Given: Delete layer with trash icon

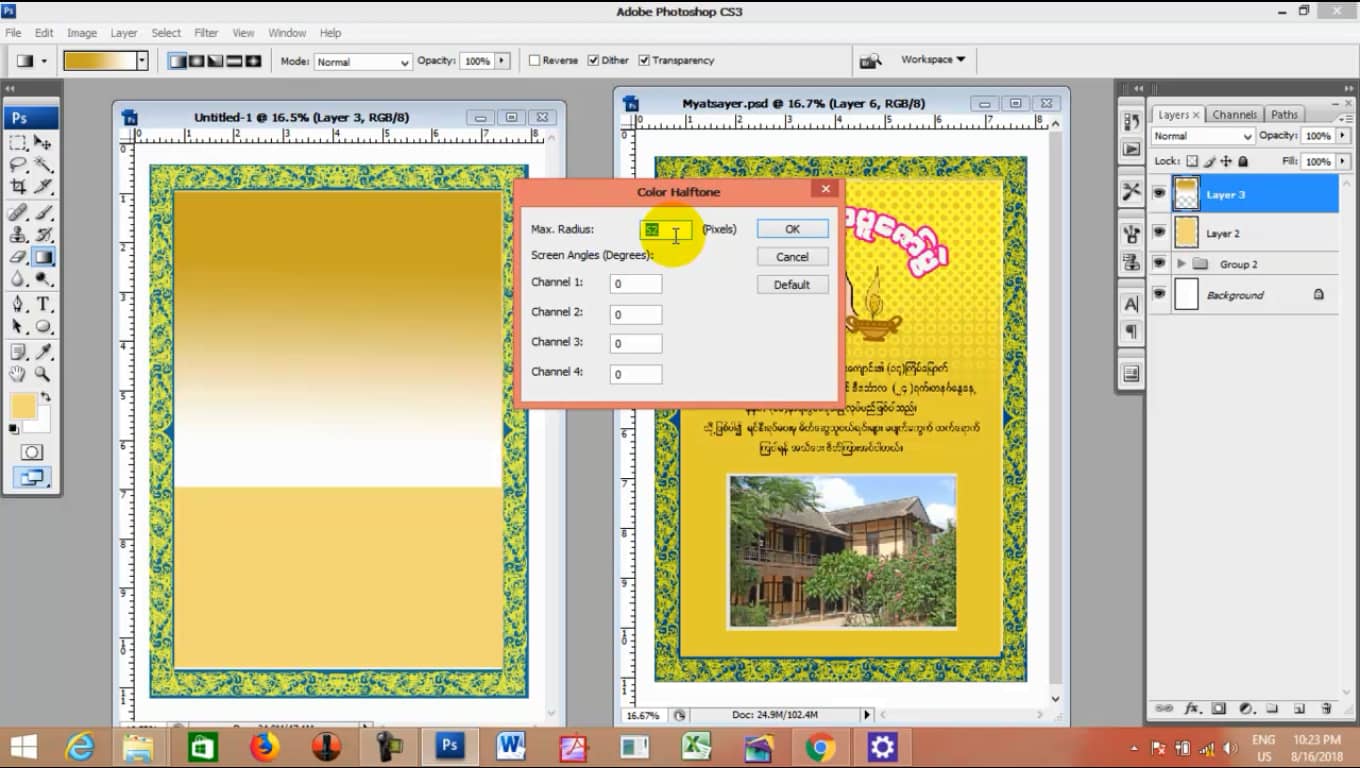Looking at the screenshot, I should [x=1325, y=708].
